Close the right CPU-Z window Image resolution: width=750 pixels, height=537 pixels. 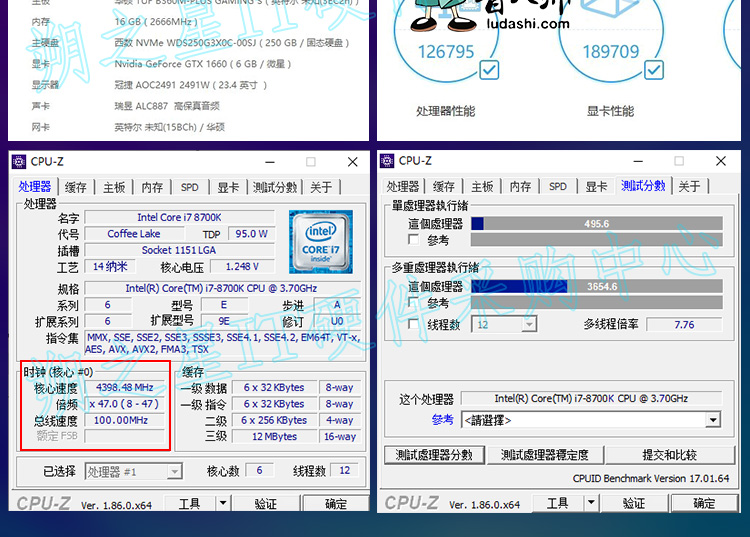[x=721, y=161]
